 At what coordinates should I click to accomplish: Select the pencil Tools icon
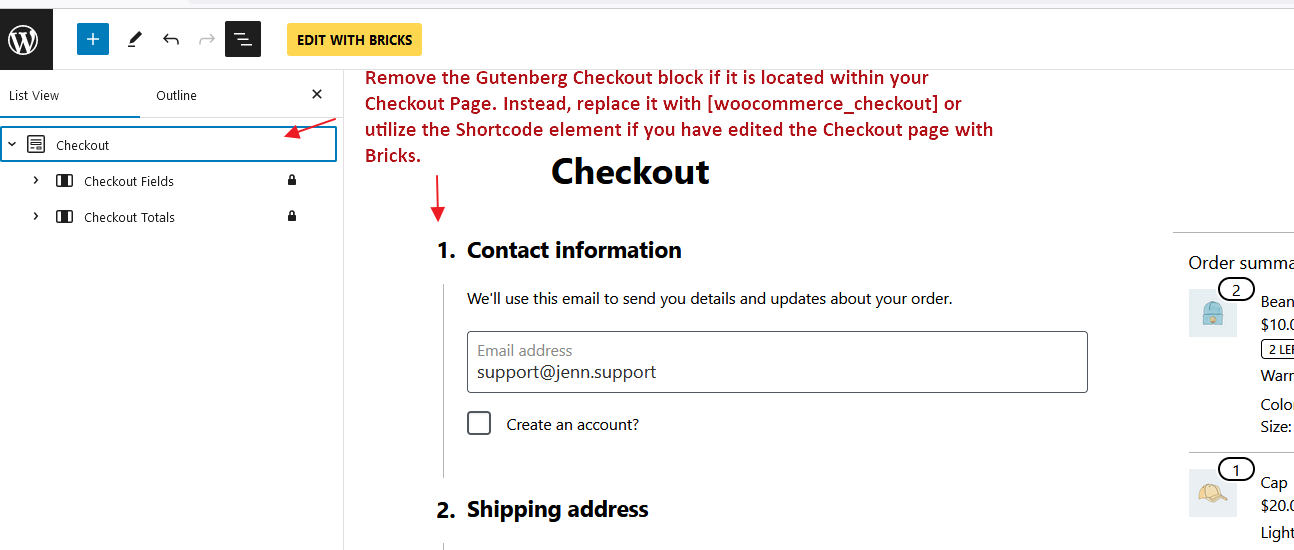click(x=134, y=39)
